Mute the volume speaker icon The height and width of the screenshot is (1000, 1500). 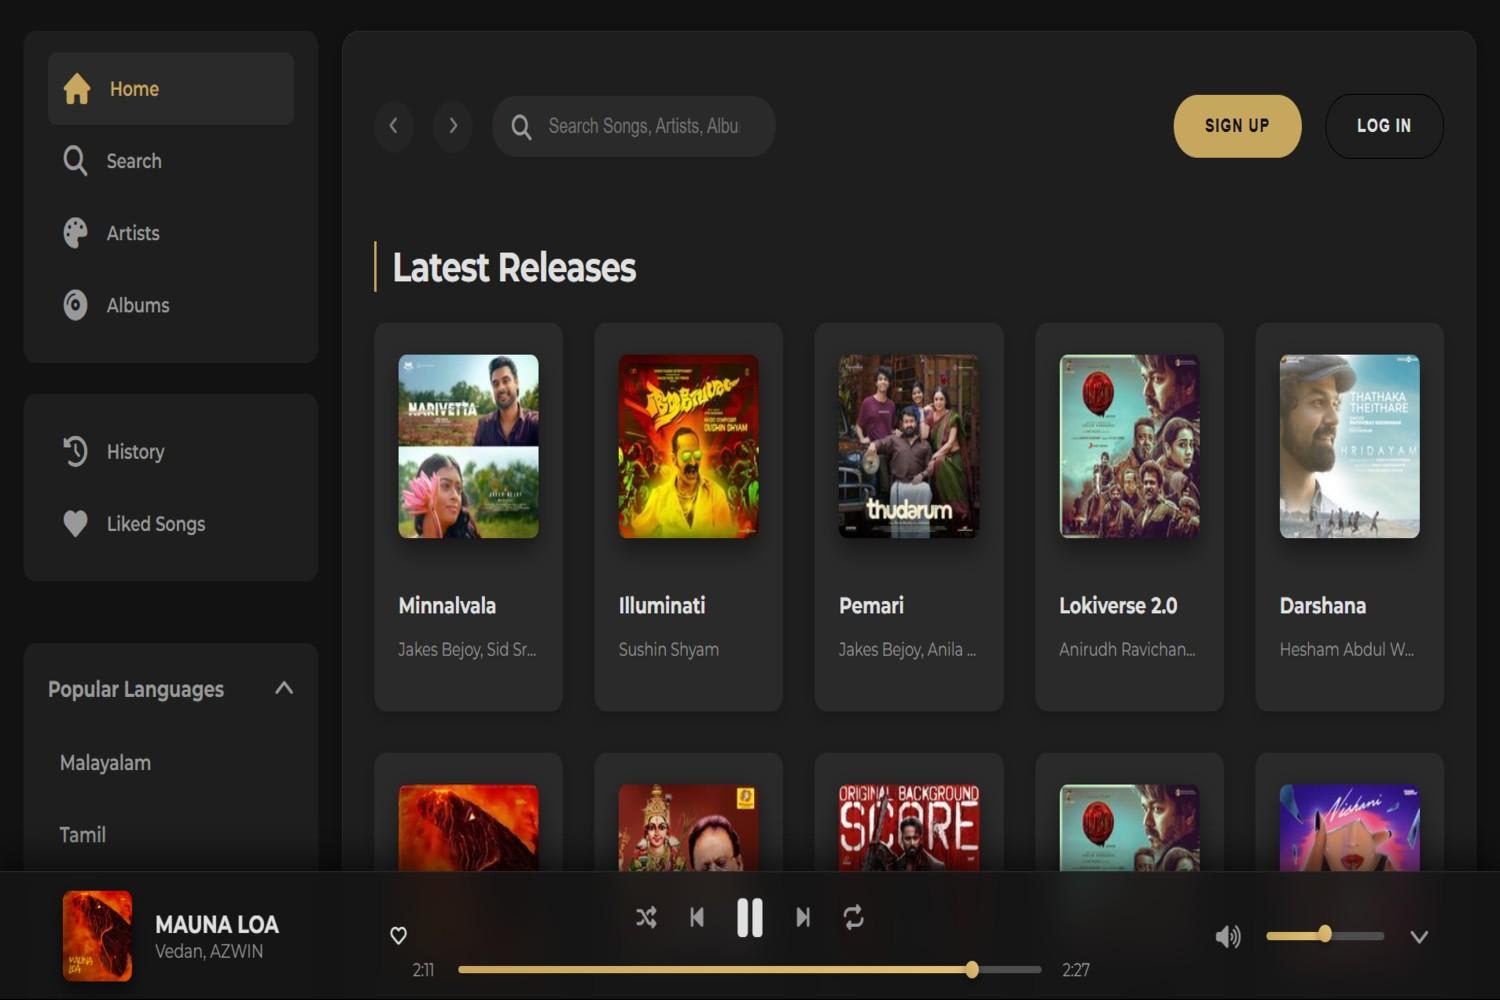click(1228, 936)
